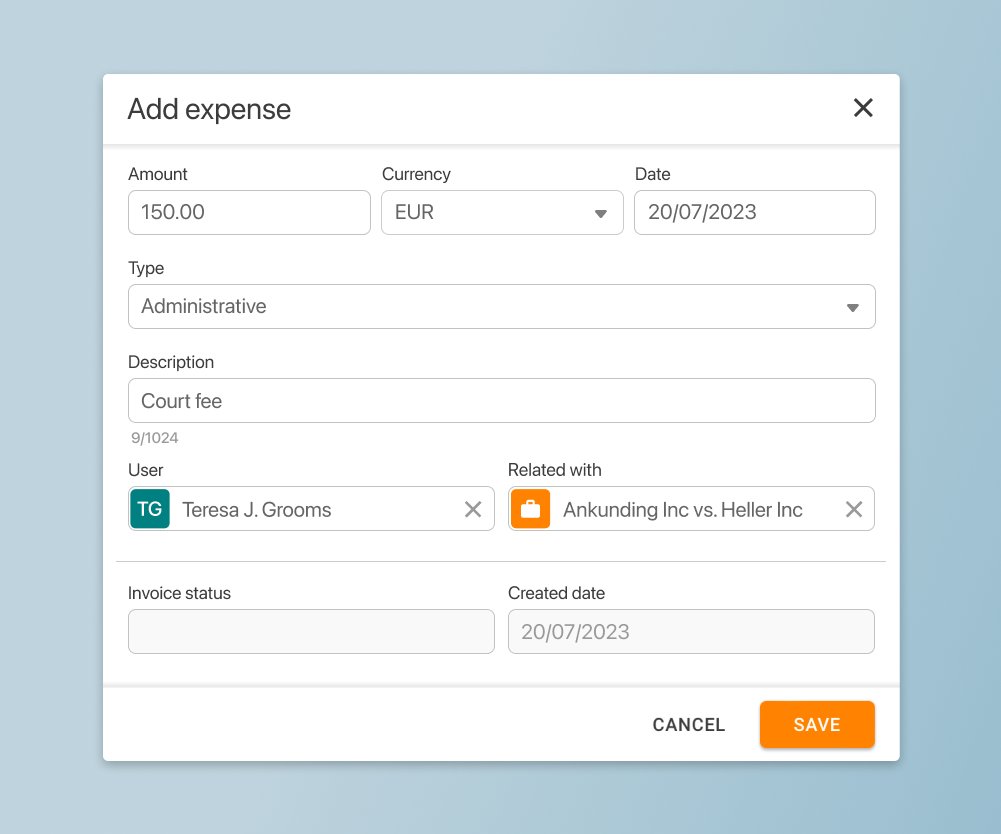The image size is (1001, 834).
Task: Click the Type dropdown arrow
Action: point(852,308)
